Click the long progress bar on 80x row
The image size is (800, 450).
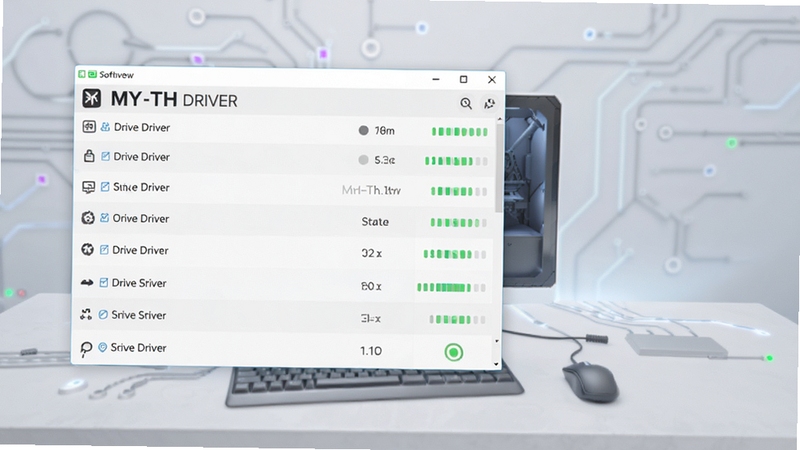pos(451,287)
